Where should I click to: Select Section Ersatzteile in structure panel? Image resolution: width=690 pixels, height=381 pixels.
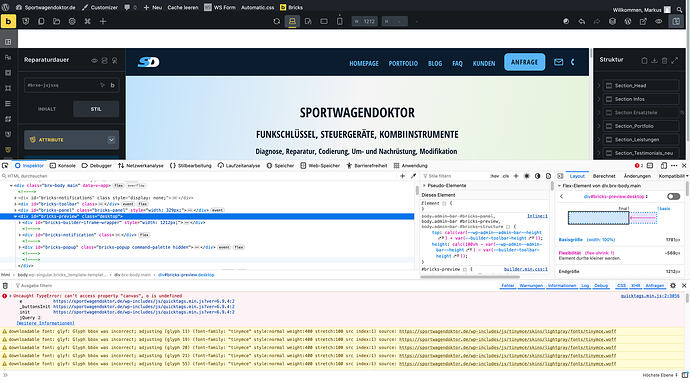[x=640, y=113]
